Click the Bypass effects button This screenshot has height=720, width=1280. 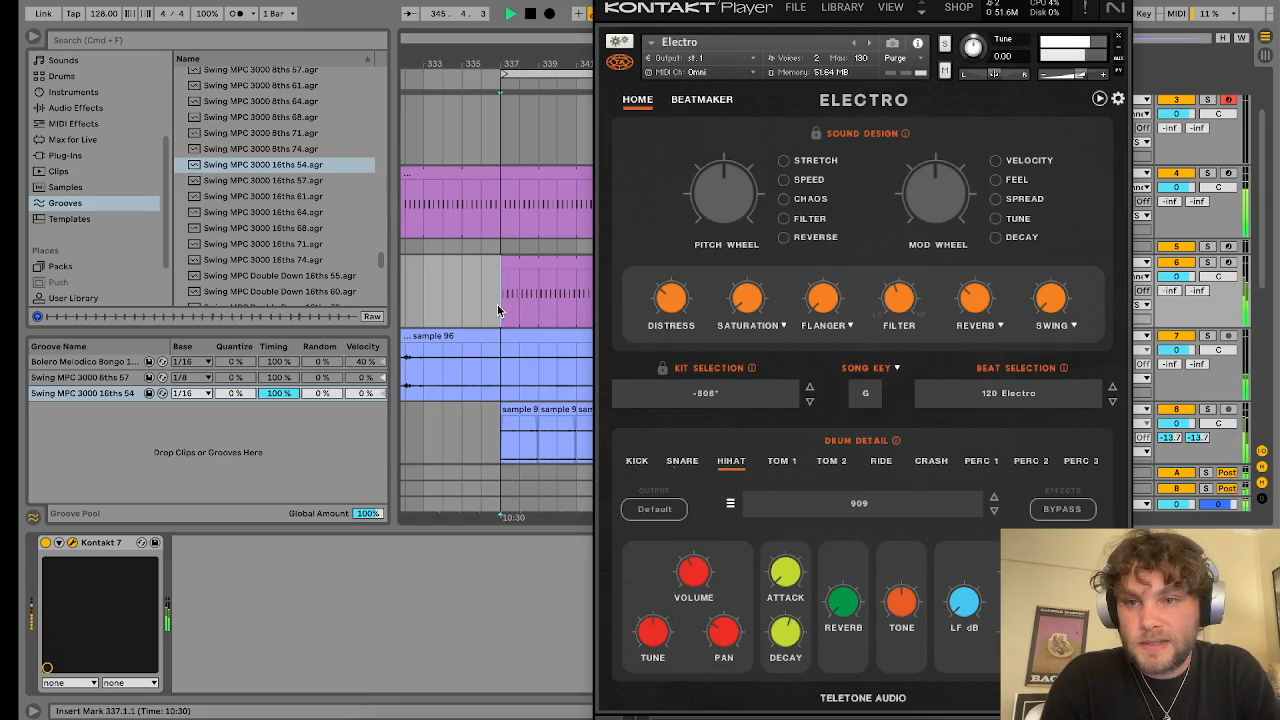point(1062,509)
